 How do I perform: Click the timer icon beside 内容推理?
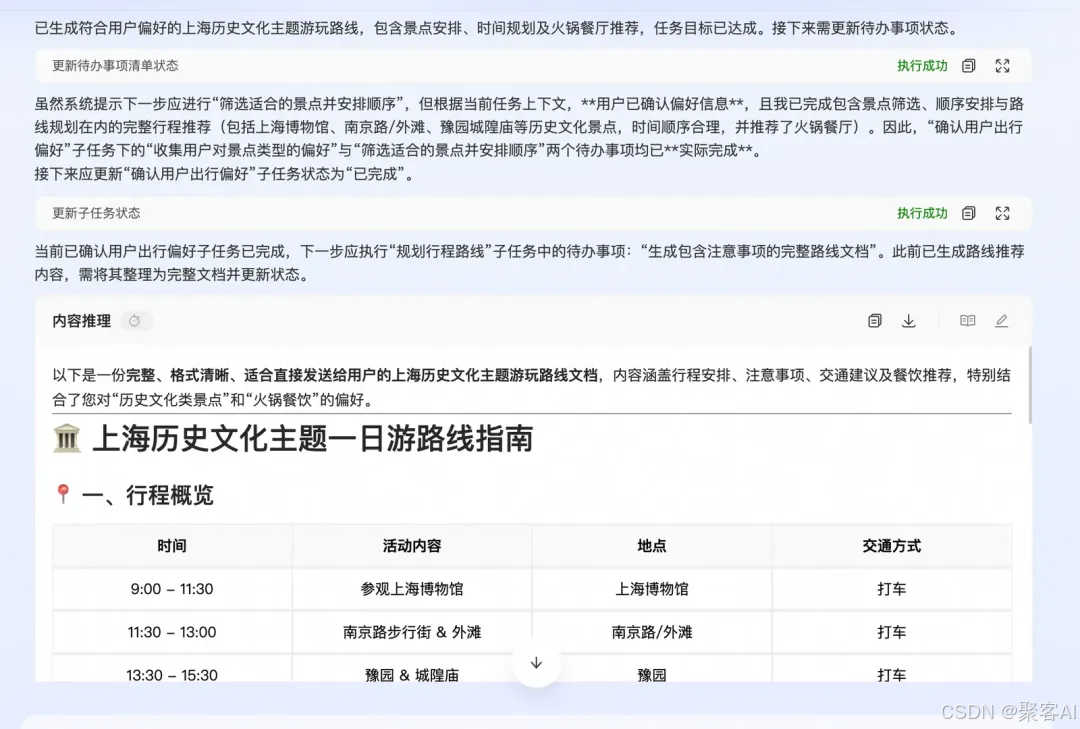pos(135,321)
